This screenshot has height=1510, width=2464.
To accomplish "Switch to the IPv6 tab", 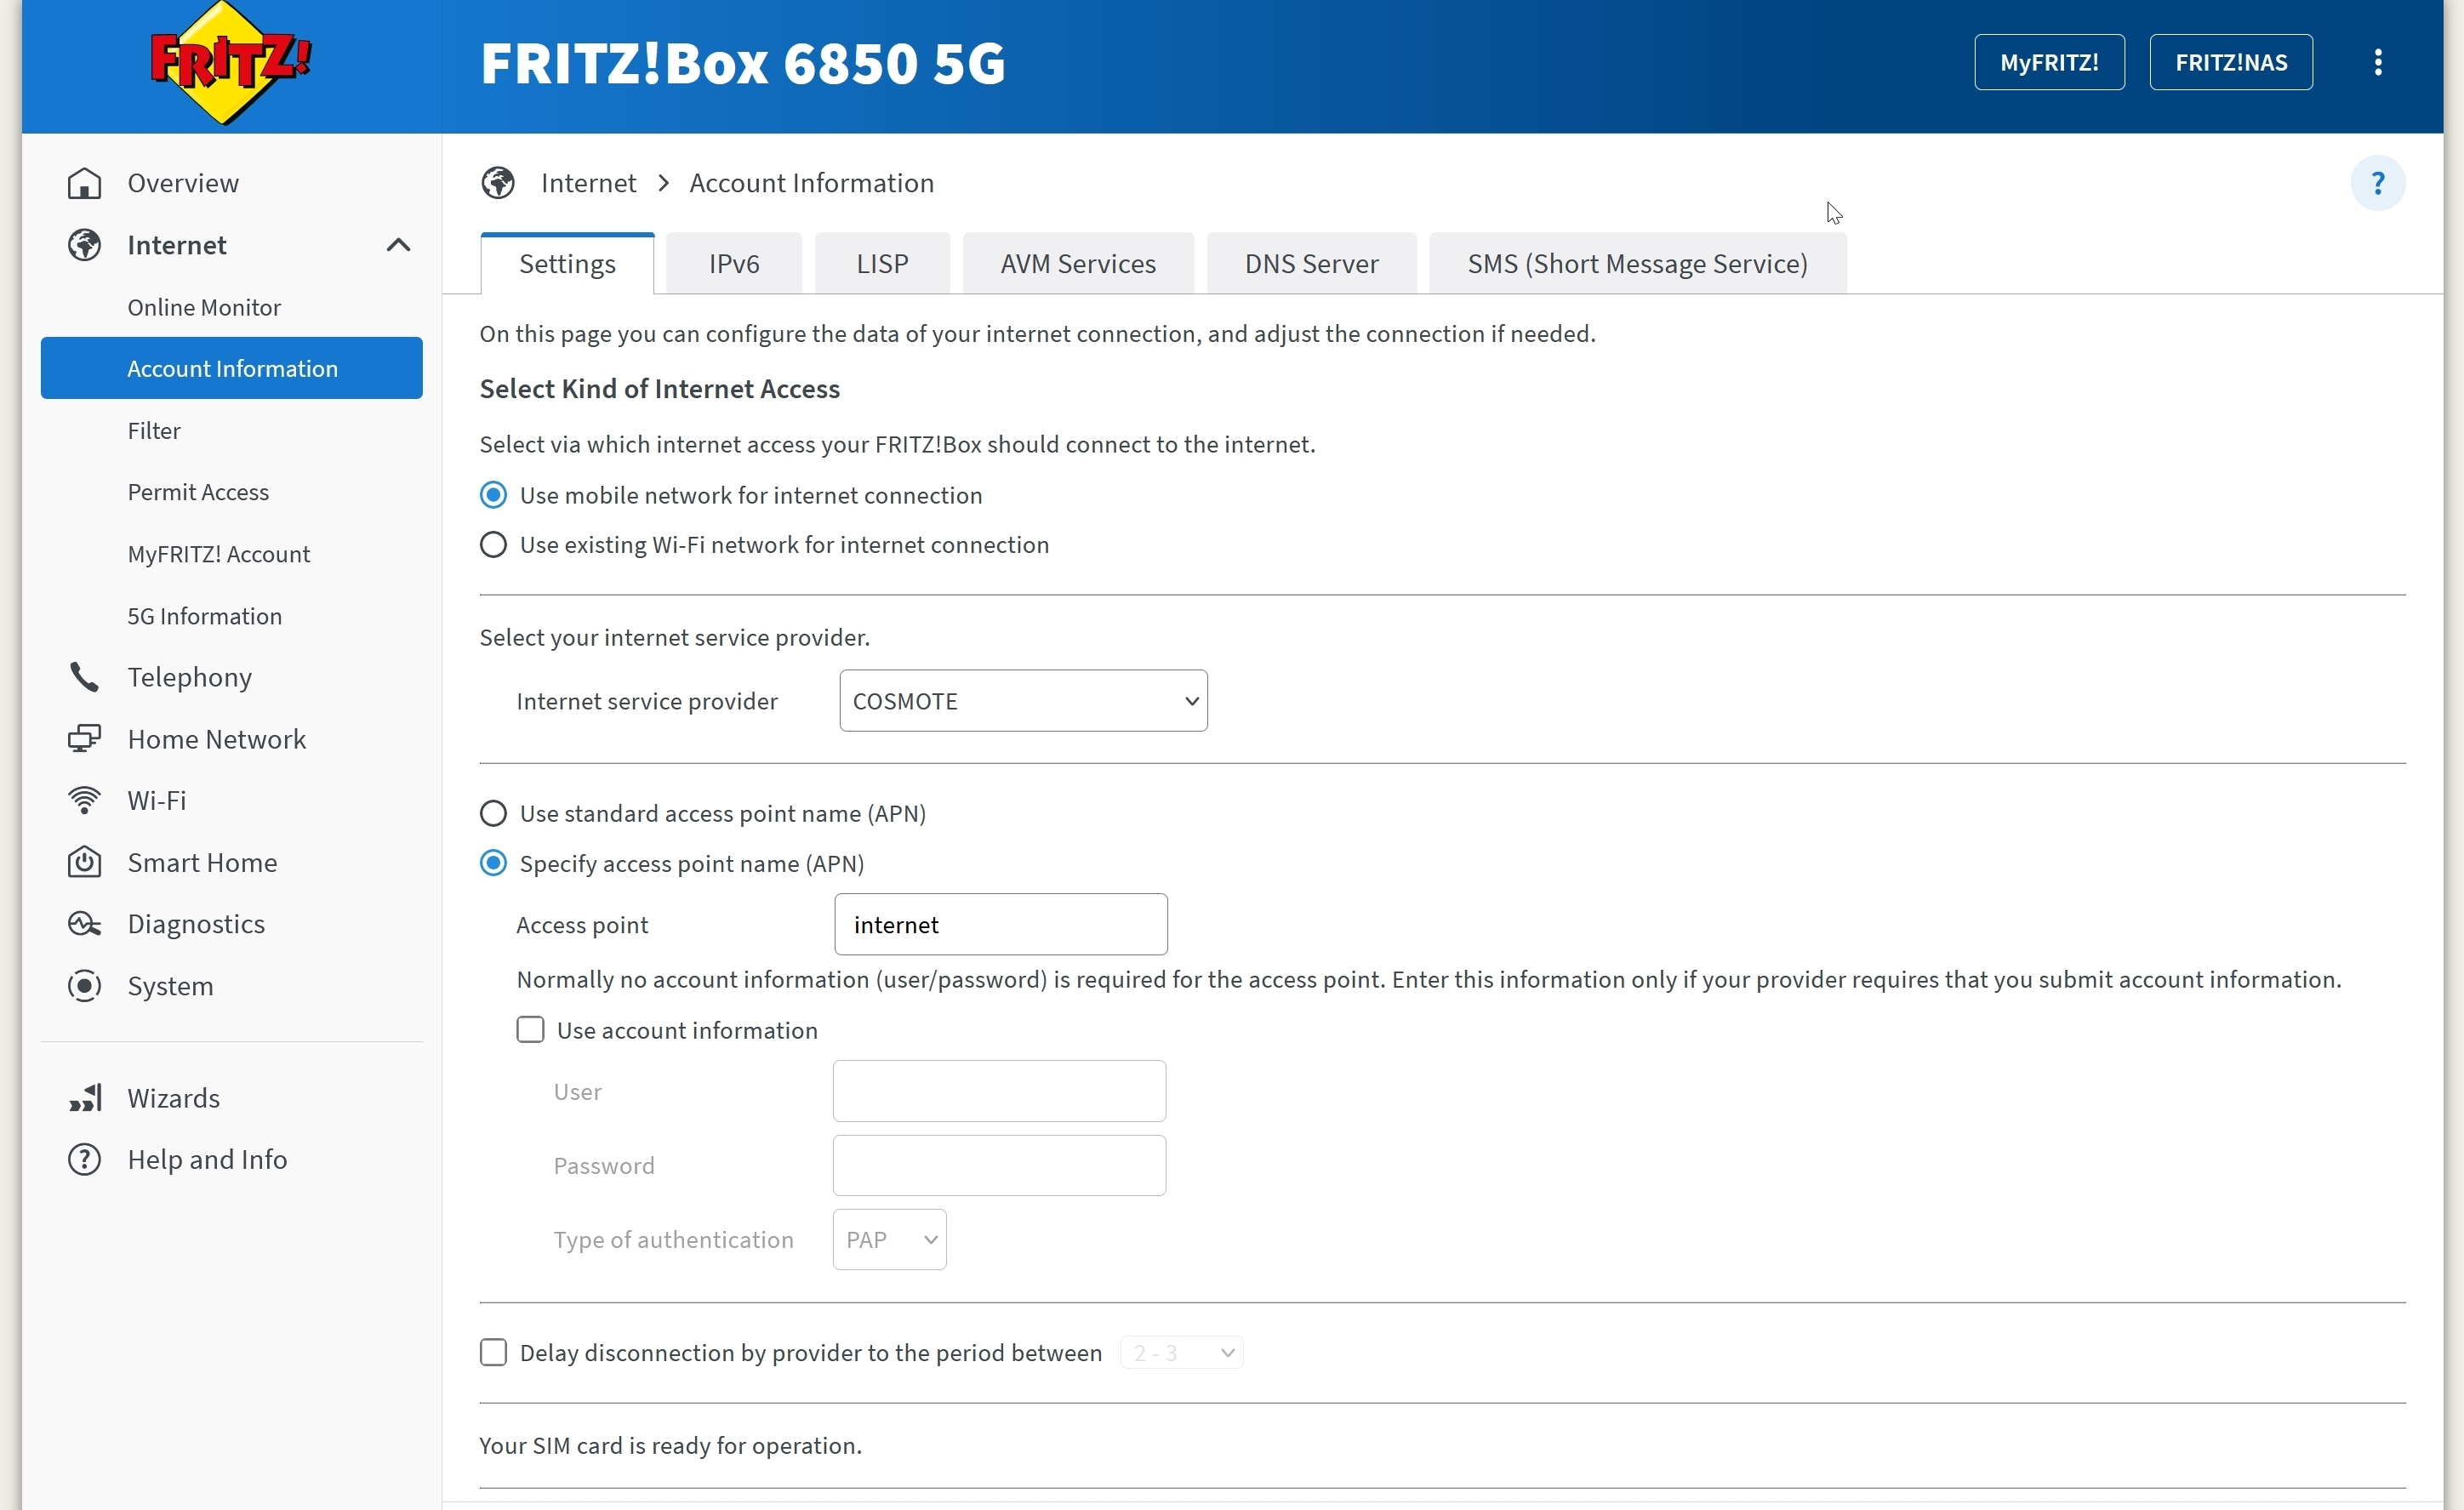I will click(734, 264).
